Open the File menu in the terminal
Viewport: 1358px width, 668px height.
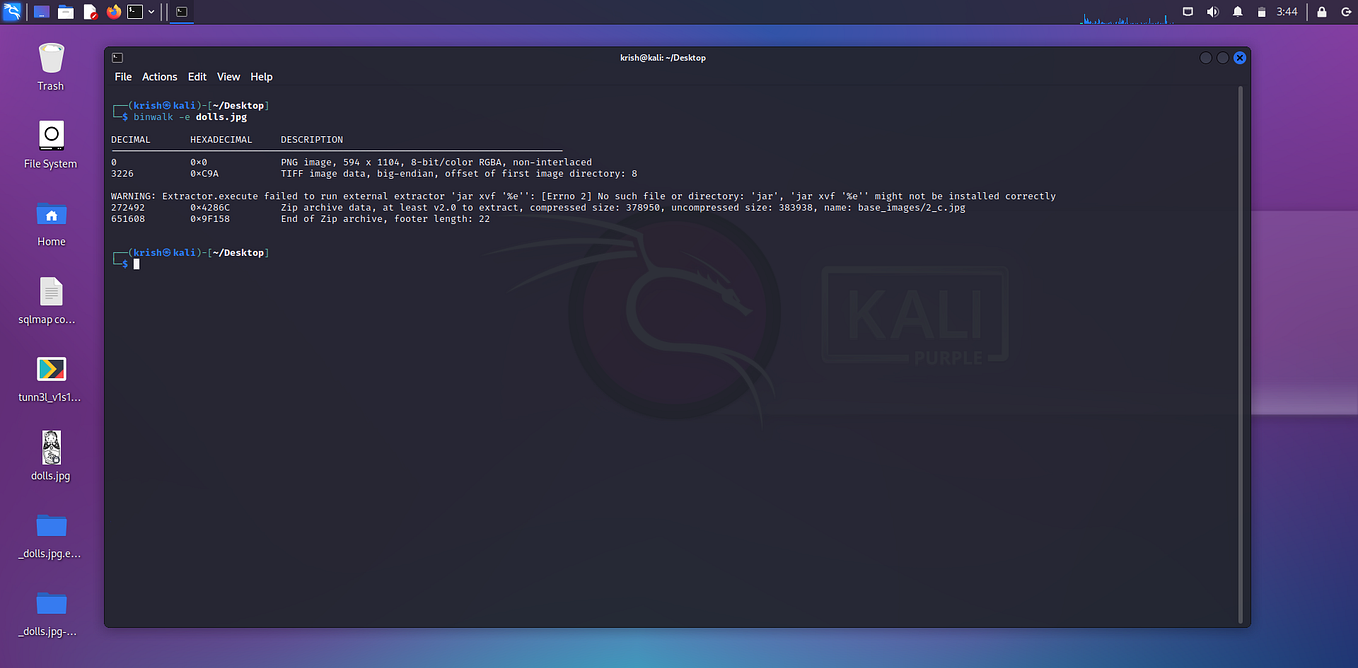[x=122, y=76]
